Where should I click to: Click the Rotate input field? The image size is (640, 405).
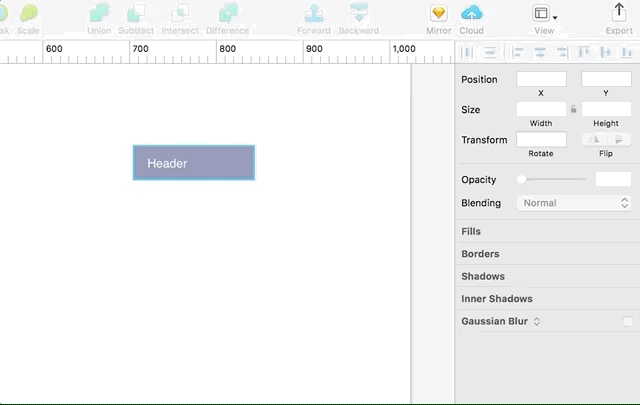(541, 140)
